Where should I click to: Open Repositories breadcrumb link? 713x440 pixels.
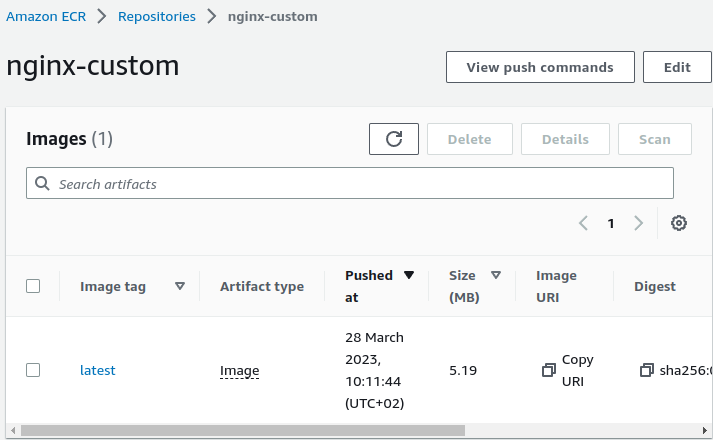click(156, 16)
